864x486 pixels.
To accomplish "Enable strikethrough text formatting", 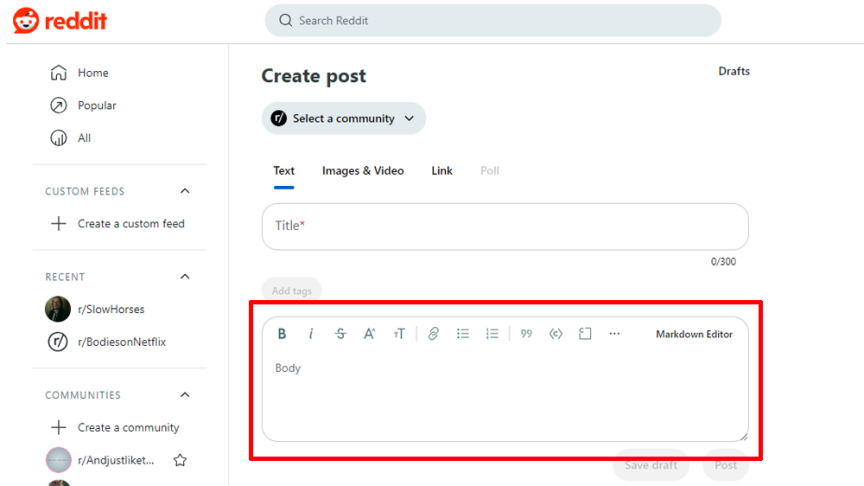I will click(x=340, y=334).
